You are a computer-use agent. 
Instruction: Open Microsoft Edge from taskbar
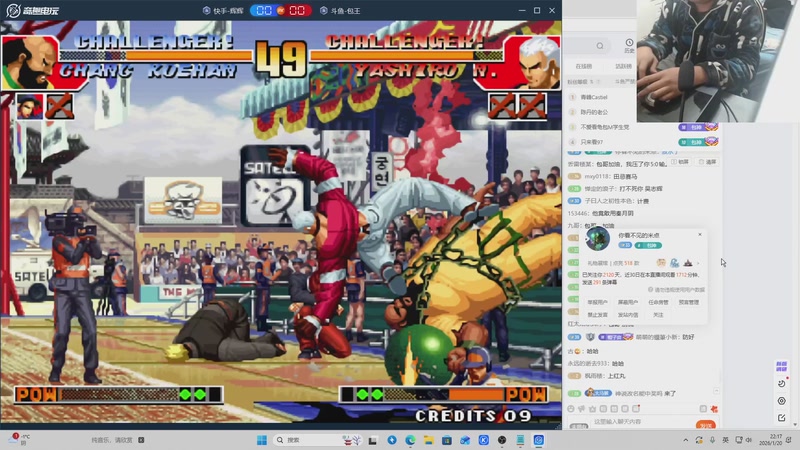410,440
